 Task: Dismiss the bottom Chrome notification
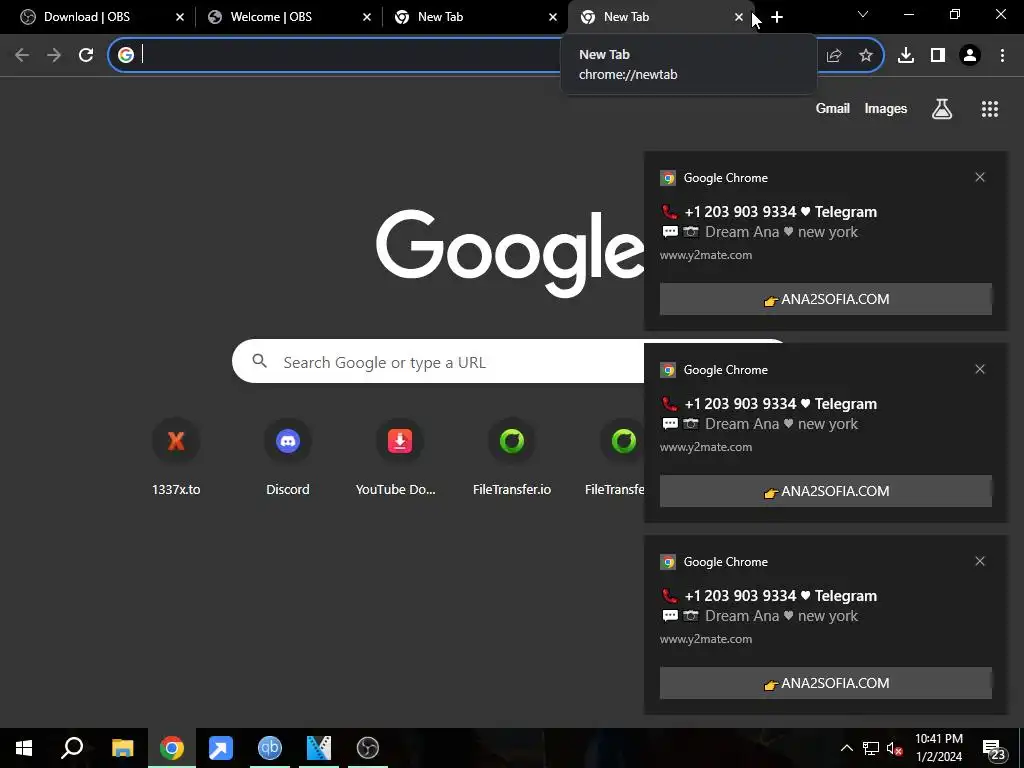click(980, 561)
